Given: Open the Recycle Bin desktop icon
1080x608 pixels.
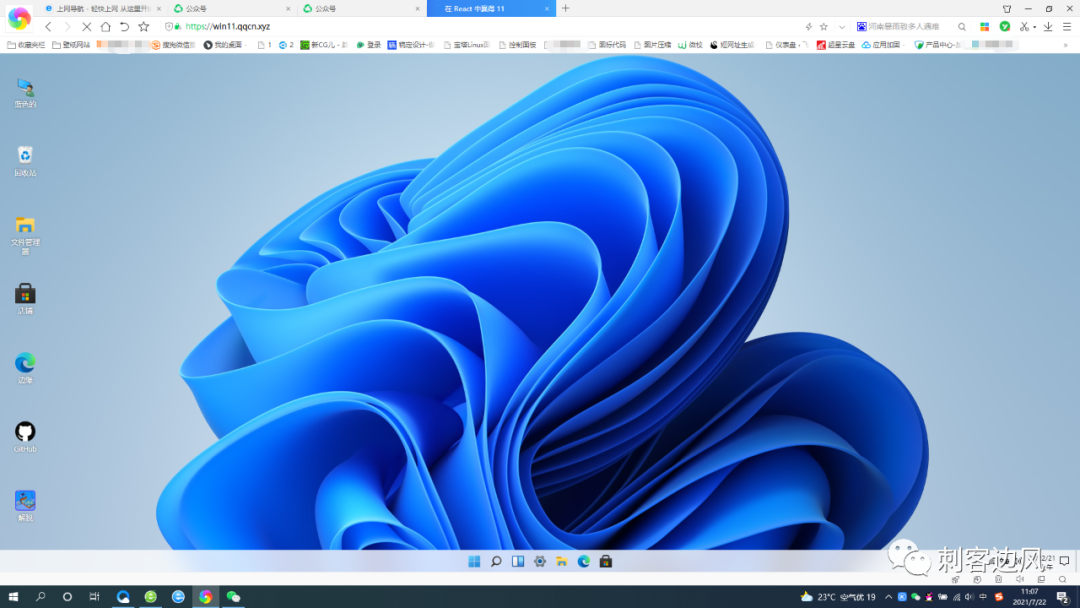Looking at the screenshot, I should (25, 162).
